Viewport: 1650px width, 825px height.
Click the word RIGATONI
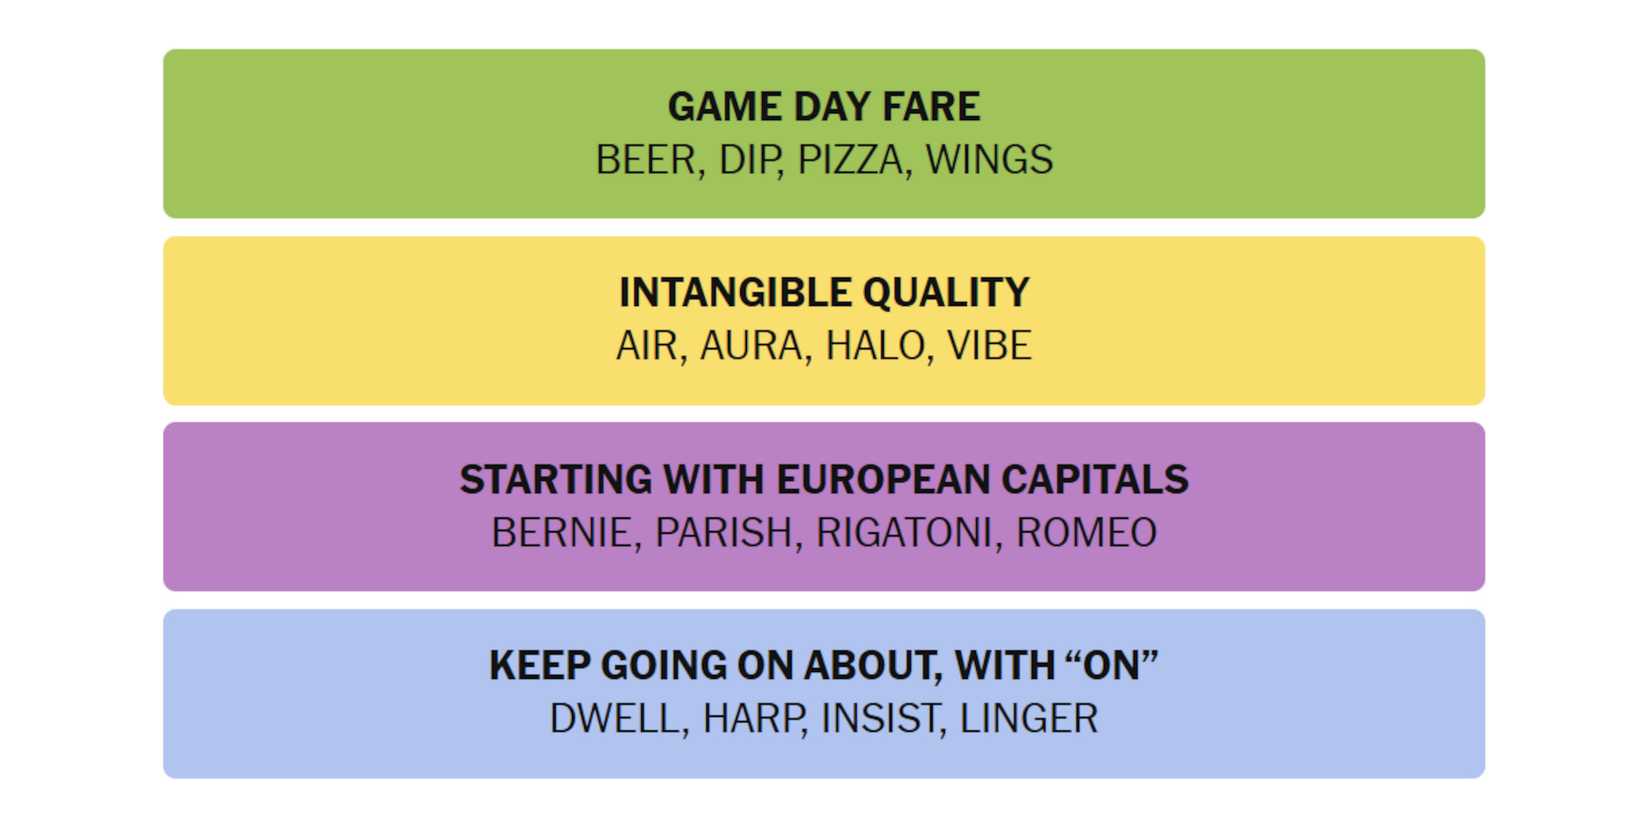[x=904, y=533]
